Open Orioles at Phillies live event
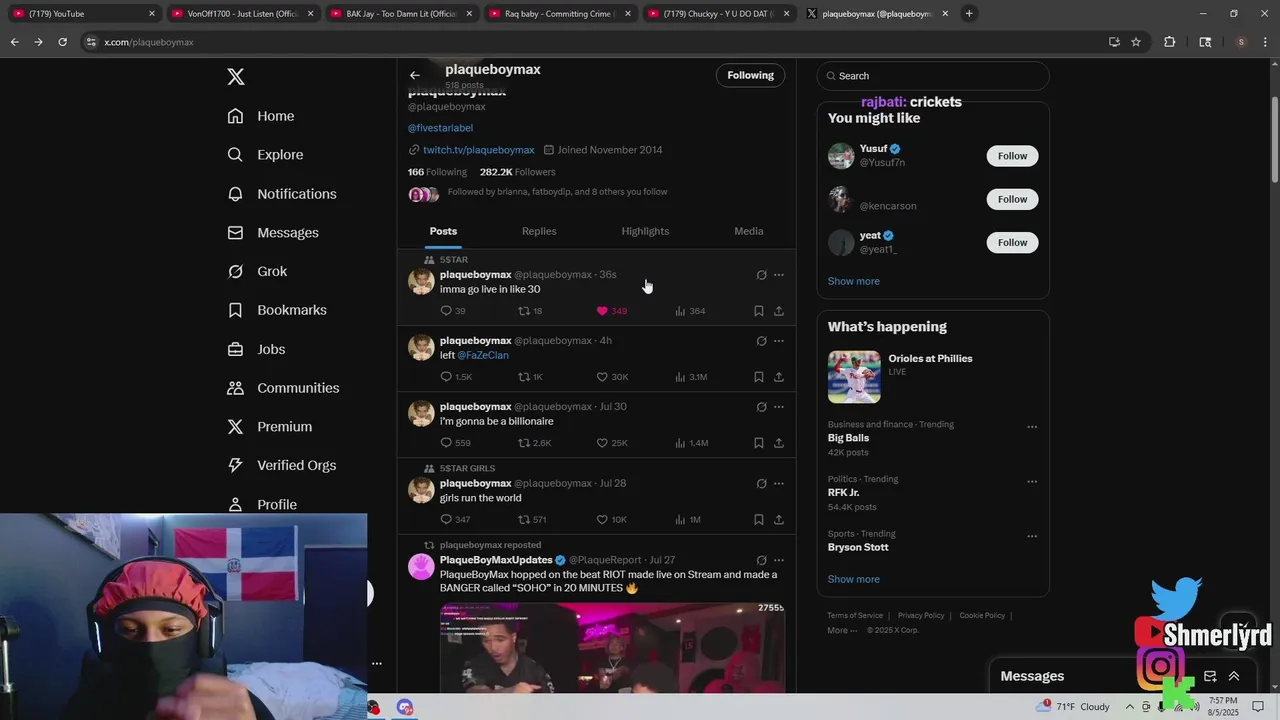 coord(933,376)
